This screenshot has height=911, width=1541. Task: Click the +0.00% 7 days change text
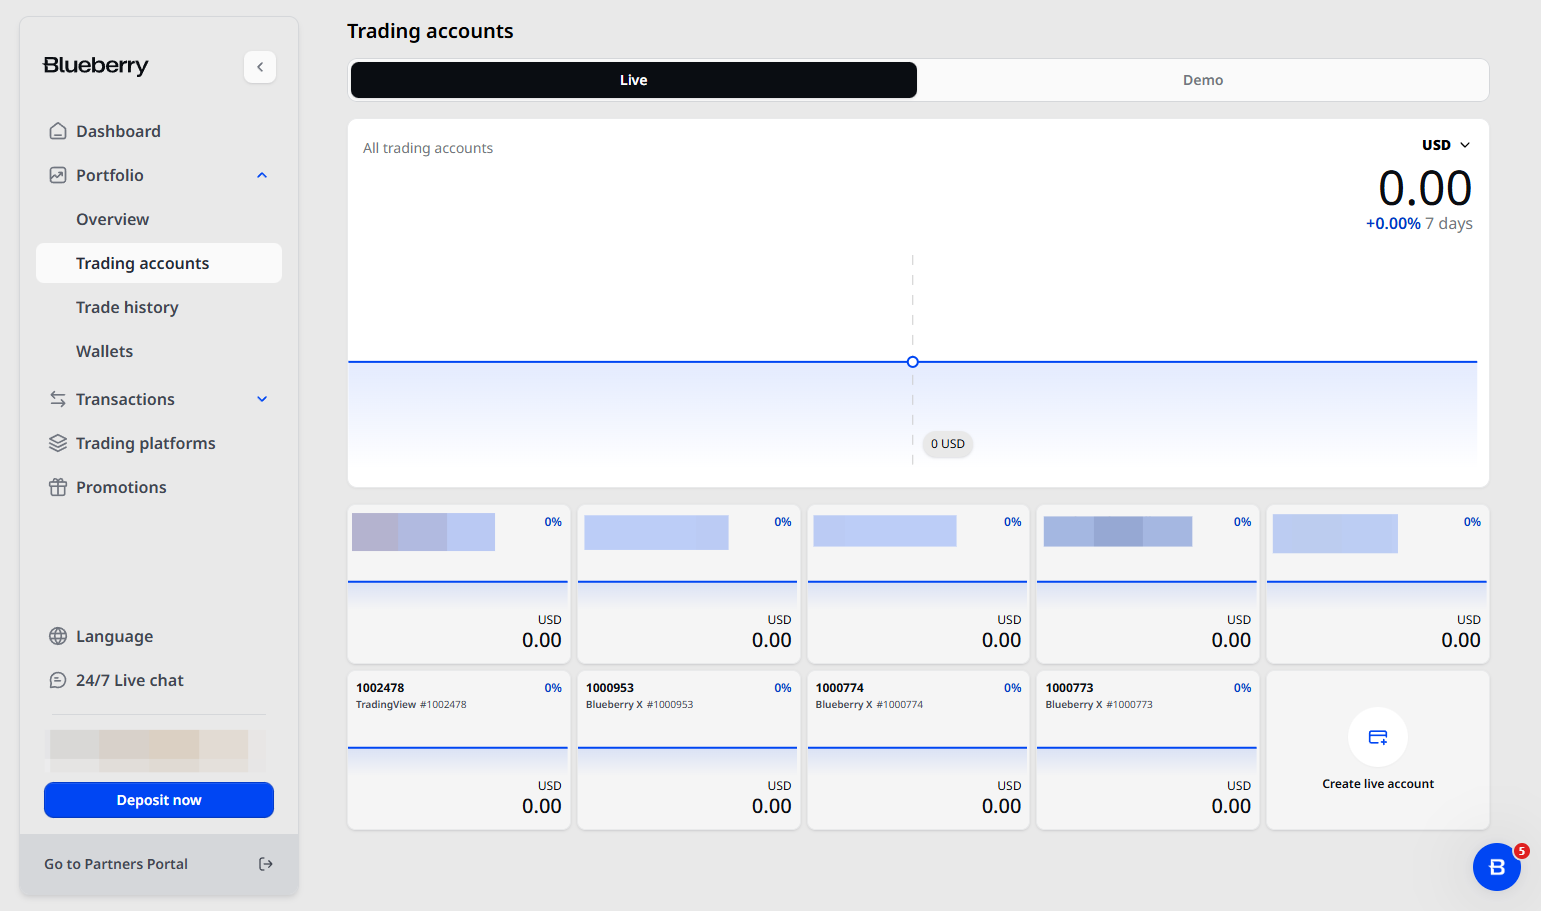pyautogui.click(x=1419, y=224)
